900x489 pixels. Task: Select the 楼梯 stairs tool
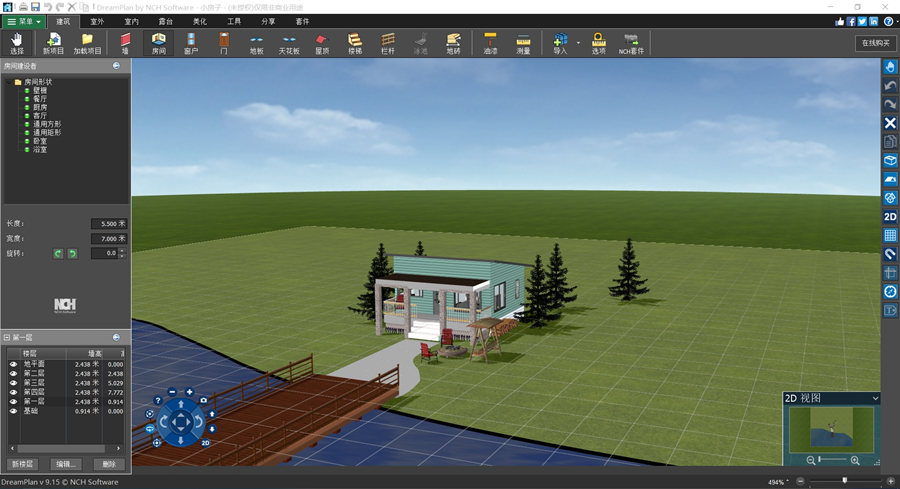click(355, 44)
